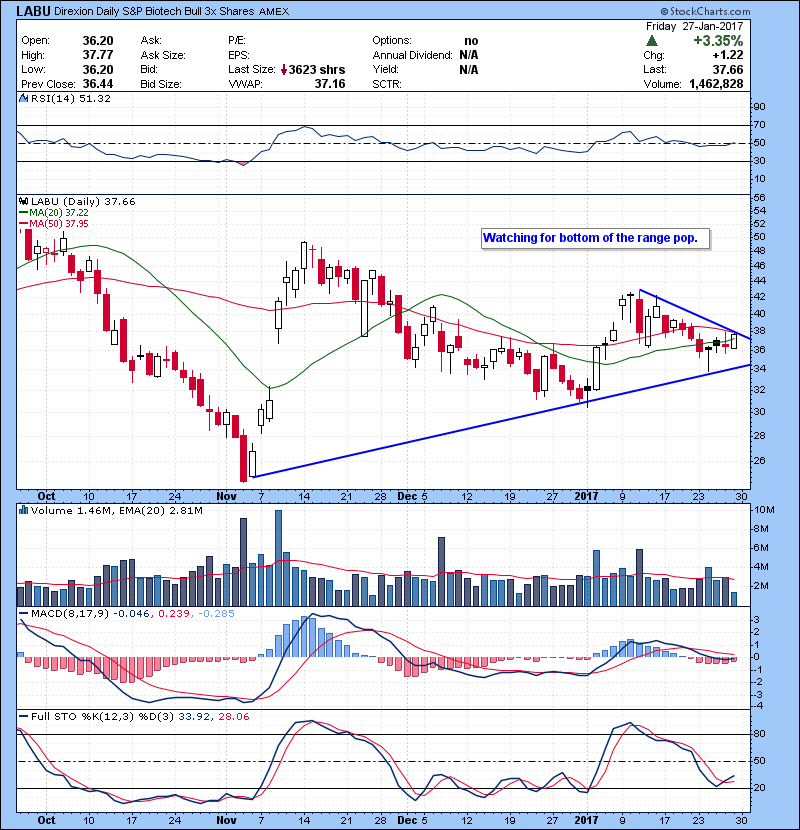Image resolution: width=800 pixels, height=830 pixels.
Task: Click the Prev Close value 36.44
Action: click(98, 84)
